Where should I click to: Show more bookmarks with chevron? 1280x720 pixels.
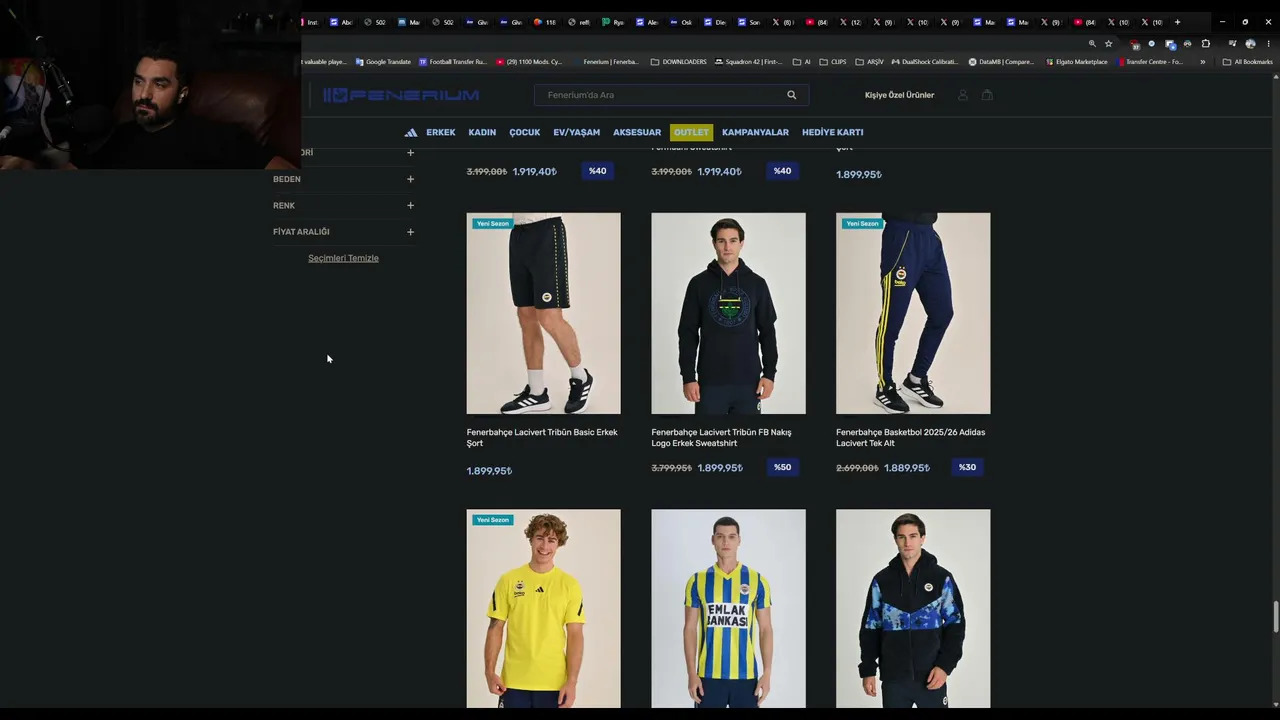1202,62
